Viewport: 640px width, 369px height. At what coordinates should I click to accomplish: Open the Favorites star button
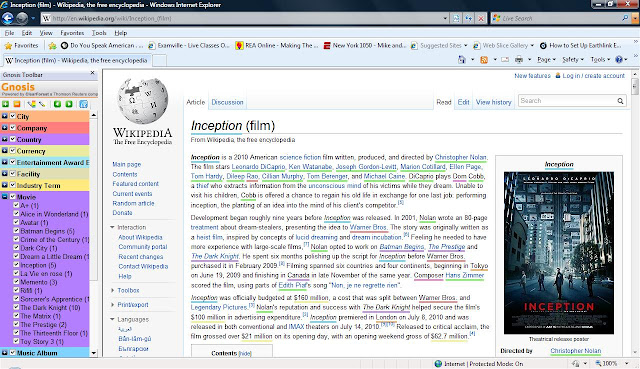coord(21,45)
